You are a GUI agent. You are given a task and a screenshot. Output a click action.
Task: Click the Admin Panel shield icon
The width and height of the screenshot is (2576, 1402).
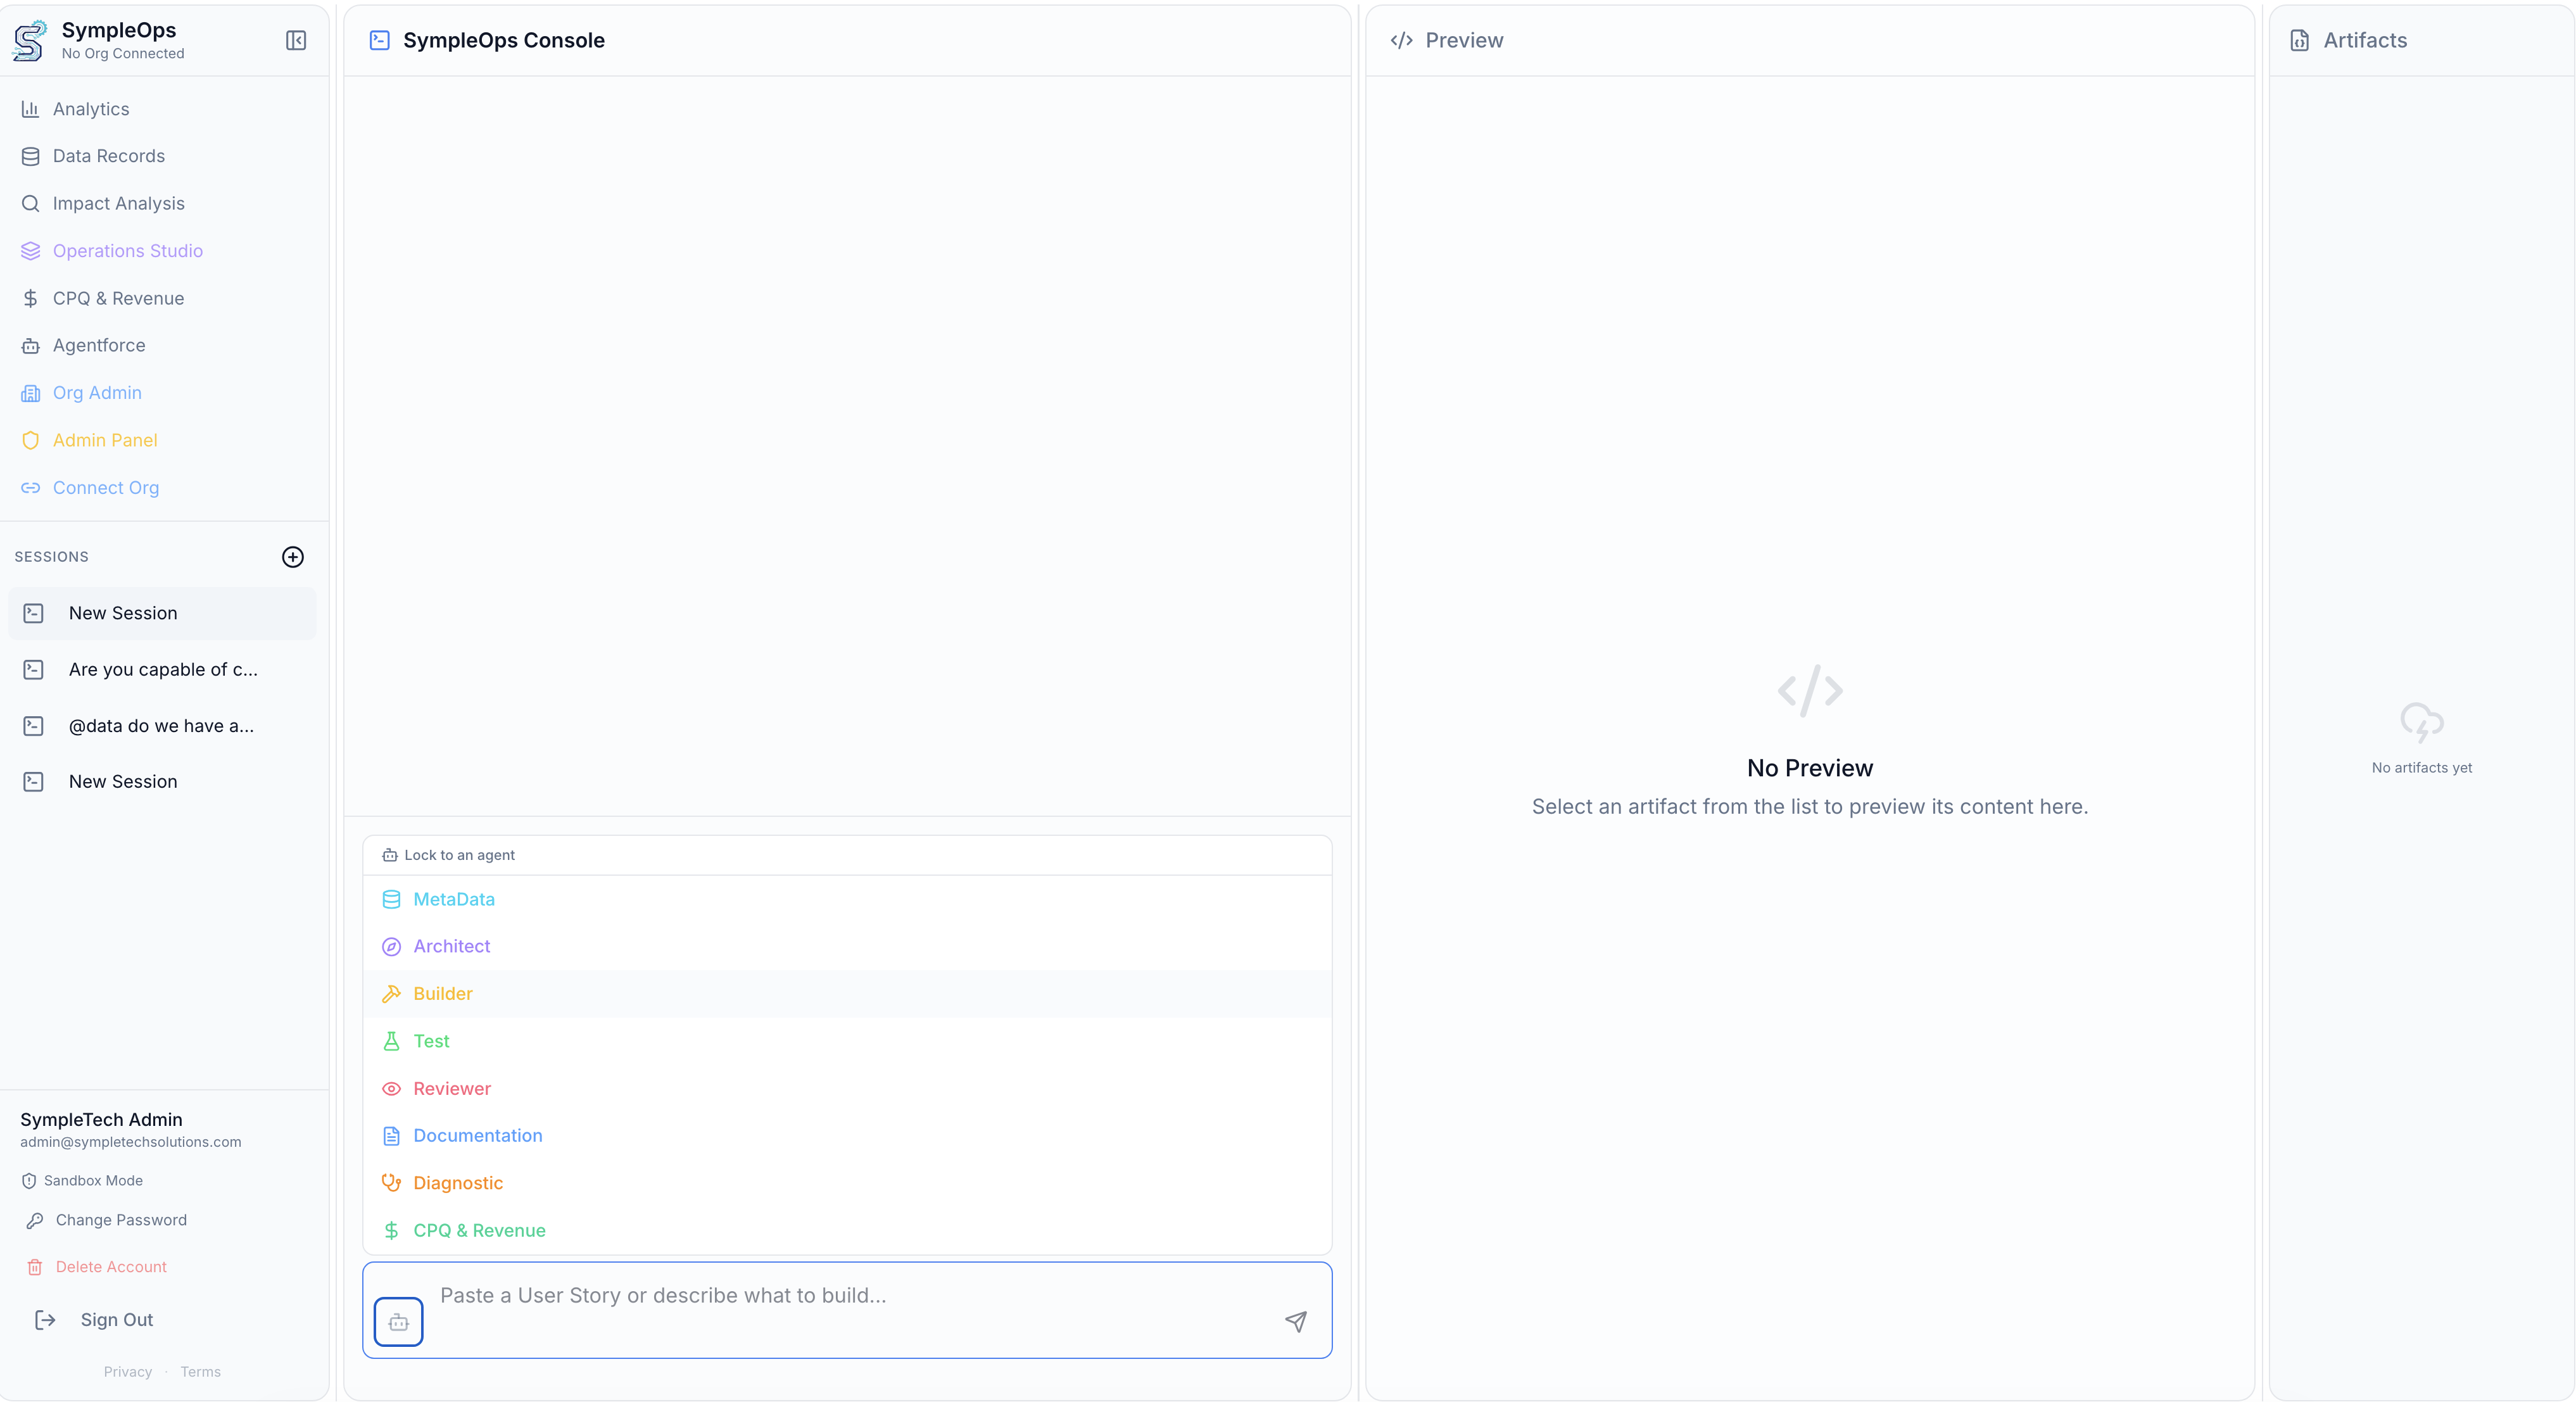[30, 440]
